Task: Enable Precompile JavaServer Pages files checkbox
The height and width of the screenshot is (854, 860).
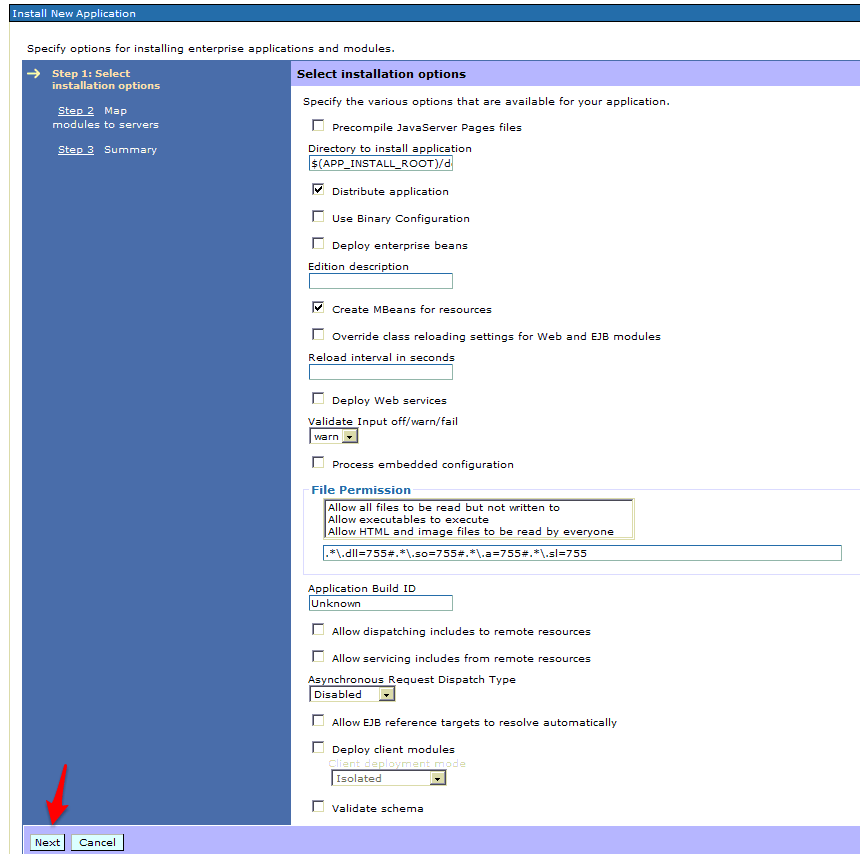Action: pos(318,126)
